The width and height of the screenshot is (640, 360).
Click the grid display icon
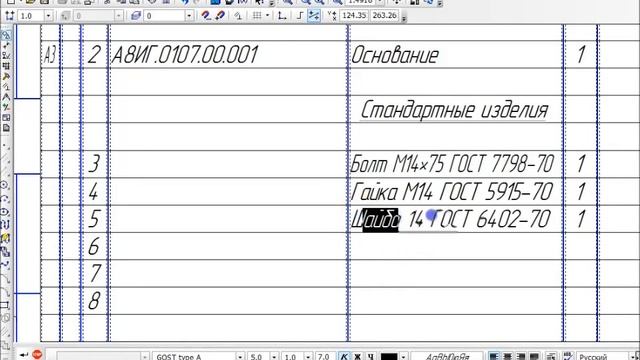pos(257,16)
